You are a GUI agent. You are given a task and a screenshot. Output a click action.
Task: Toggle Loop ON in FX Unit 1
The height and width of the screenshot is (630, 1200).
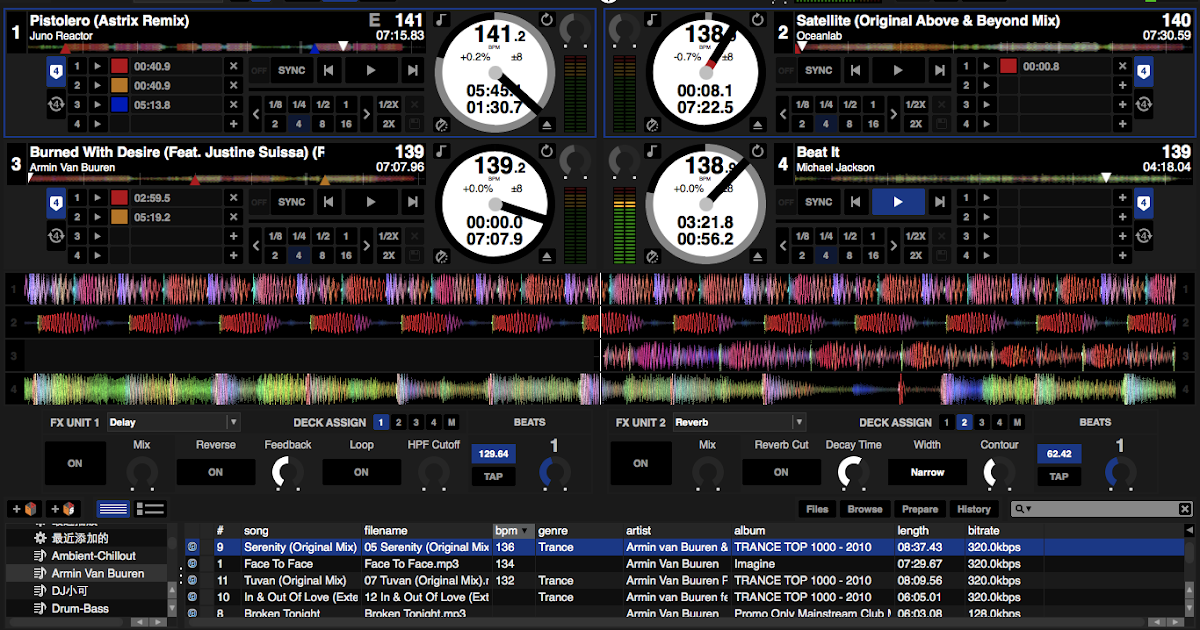361,472
